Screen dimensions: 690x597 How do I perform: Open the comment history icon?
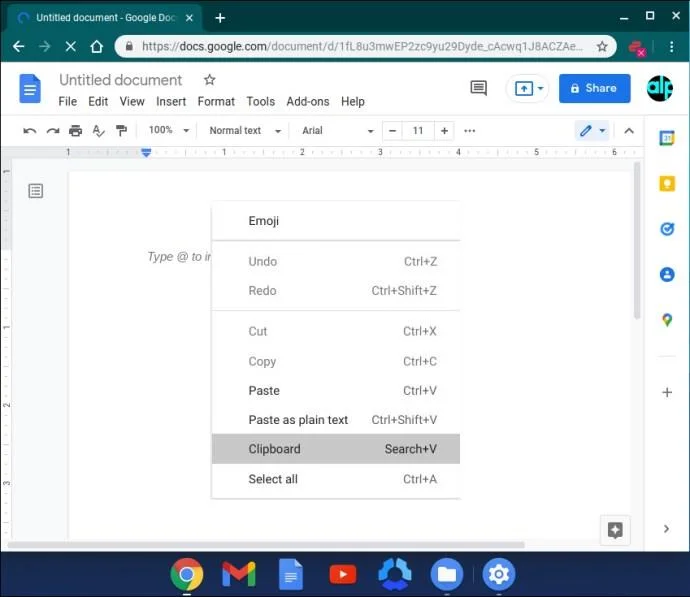tap(478, 88)
